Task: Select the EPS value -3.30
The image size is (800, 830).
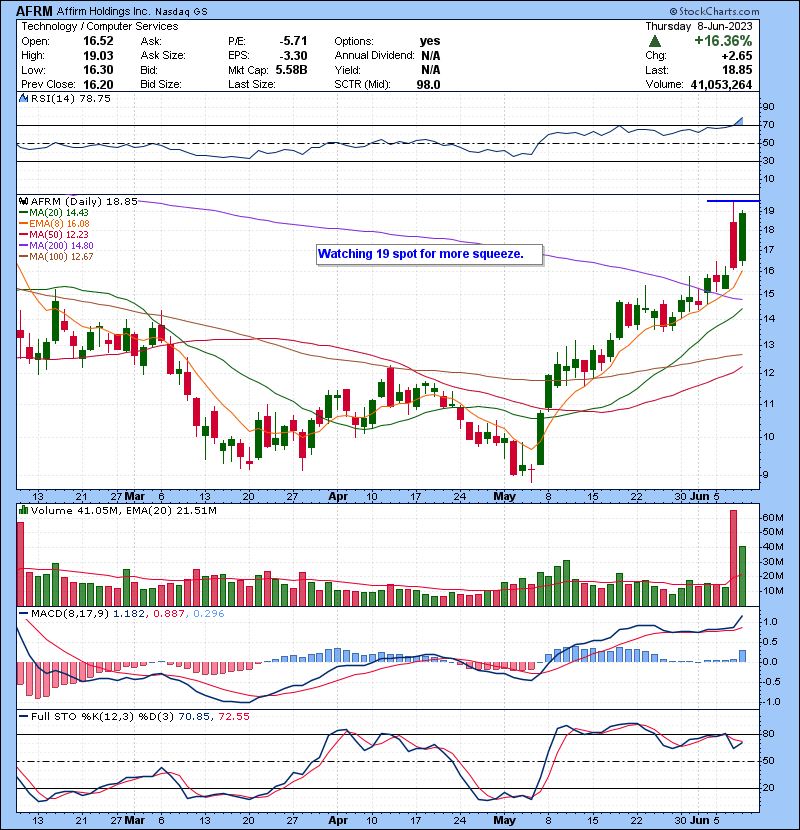Action: click(293, 56)
